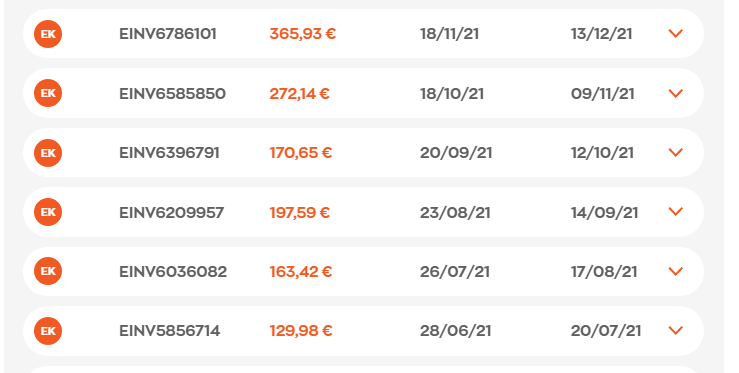This screenshot has height=373, width=739.
Task: Select the EK icon in the EINV6209957 row
Action: point(48,212)
